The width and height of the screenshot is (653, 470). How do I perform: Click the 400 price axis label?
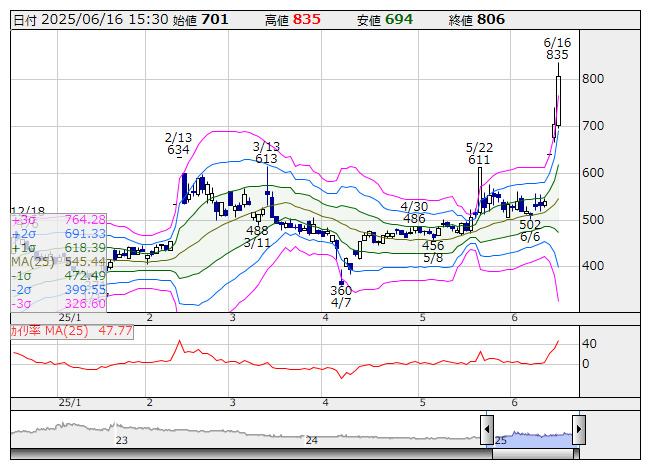pyautogui.click(x=593, y=266)
